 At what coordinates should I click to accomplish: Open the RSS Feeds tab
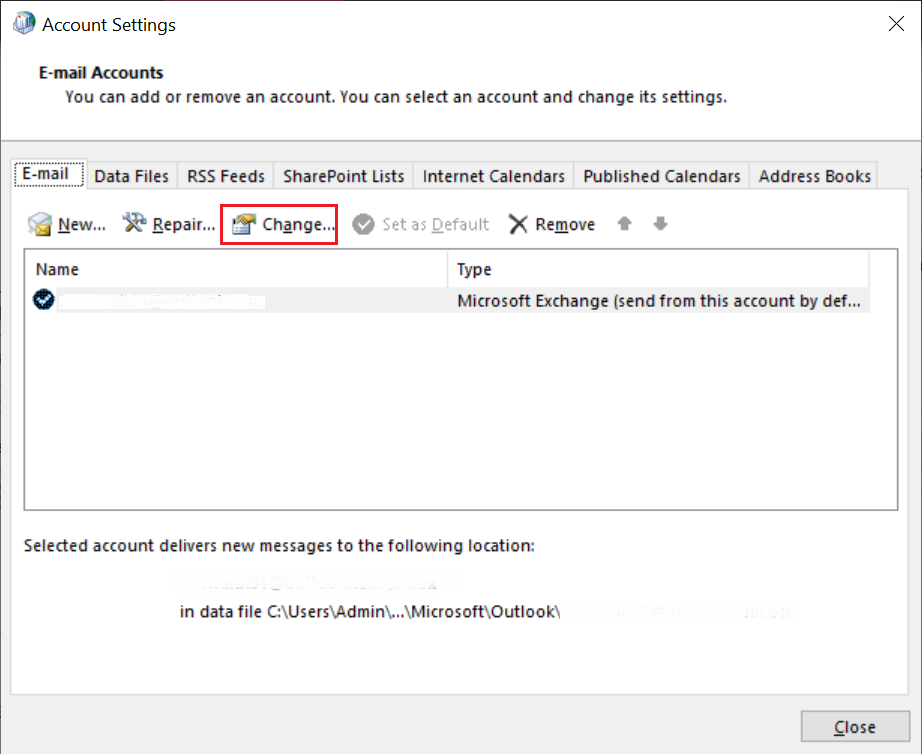click(226, 176)
